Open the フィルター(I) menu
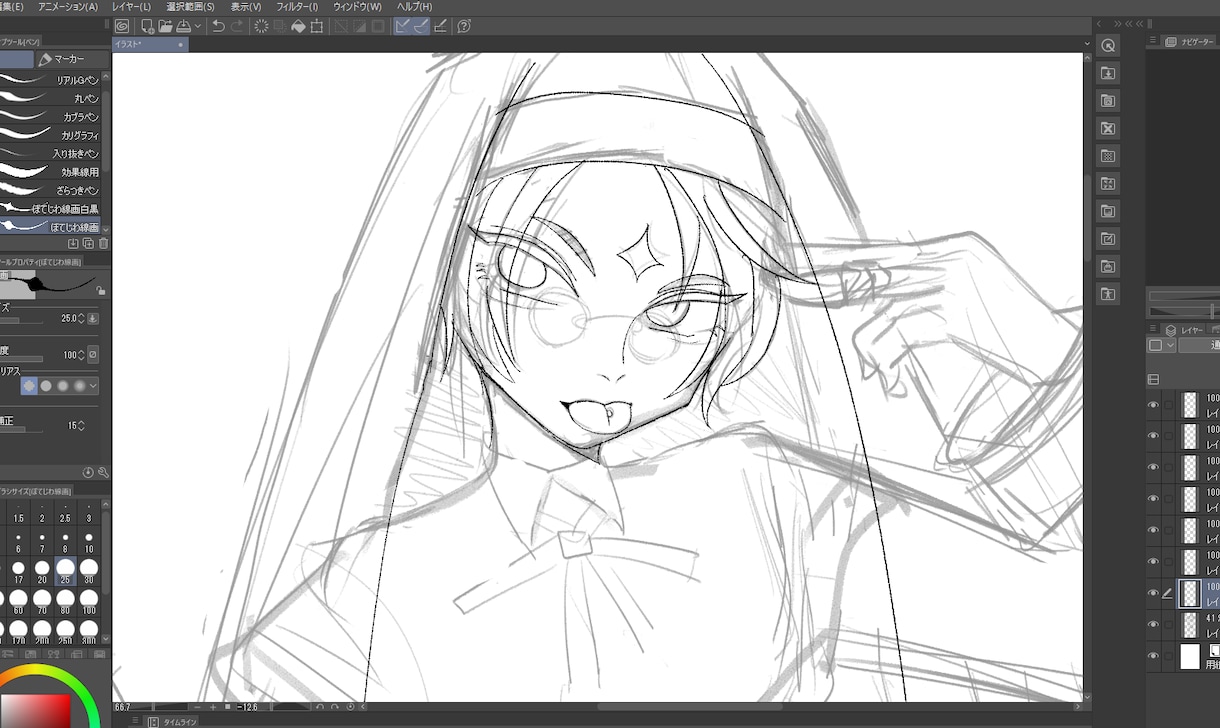The width and height of the screenshot is (1220, 728). [297, 7]
